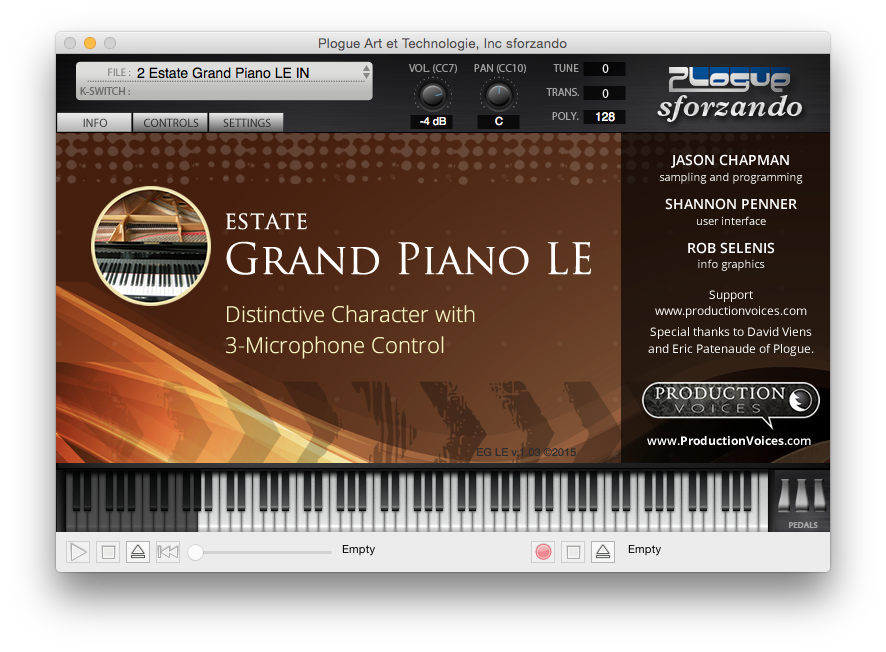This screenshot has height=652, width=886.
Task: Click the "SHANNON PENNER" credit text
Action: tap(731, 204)
